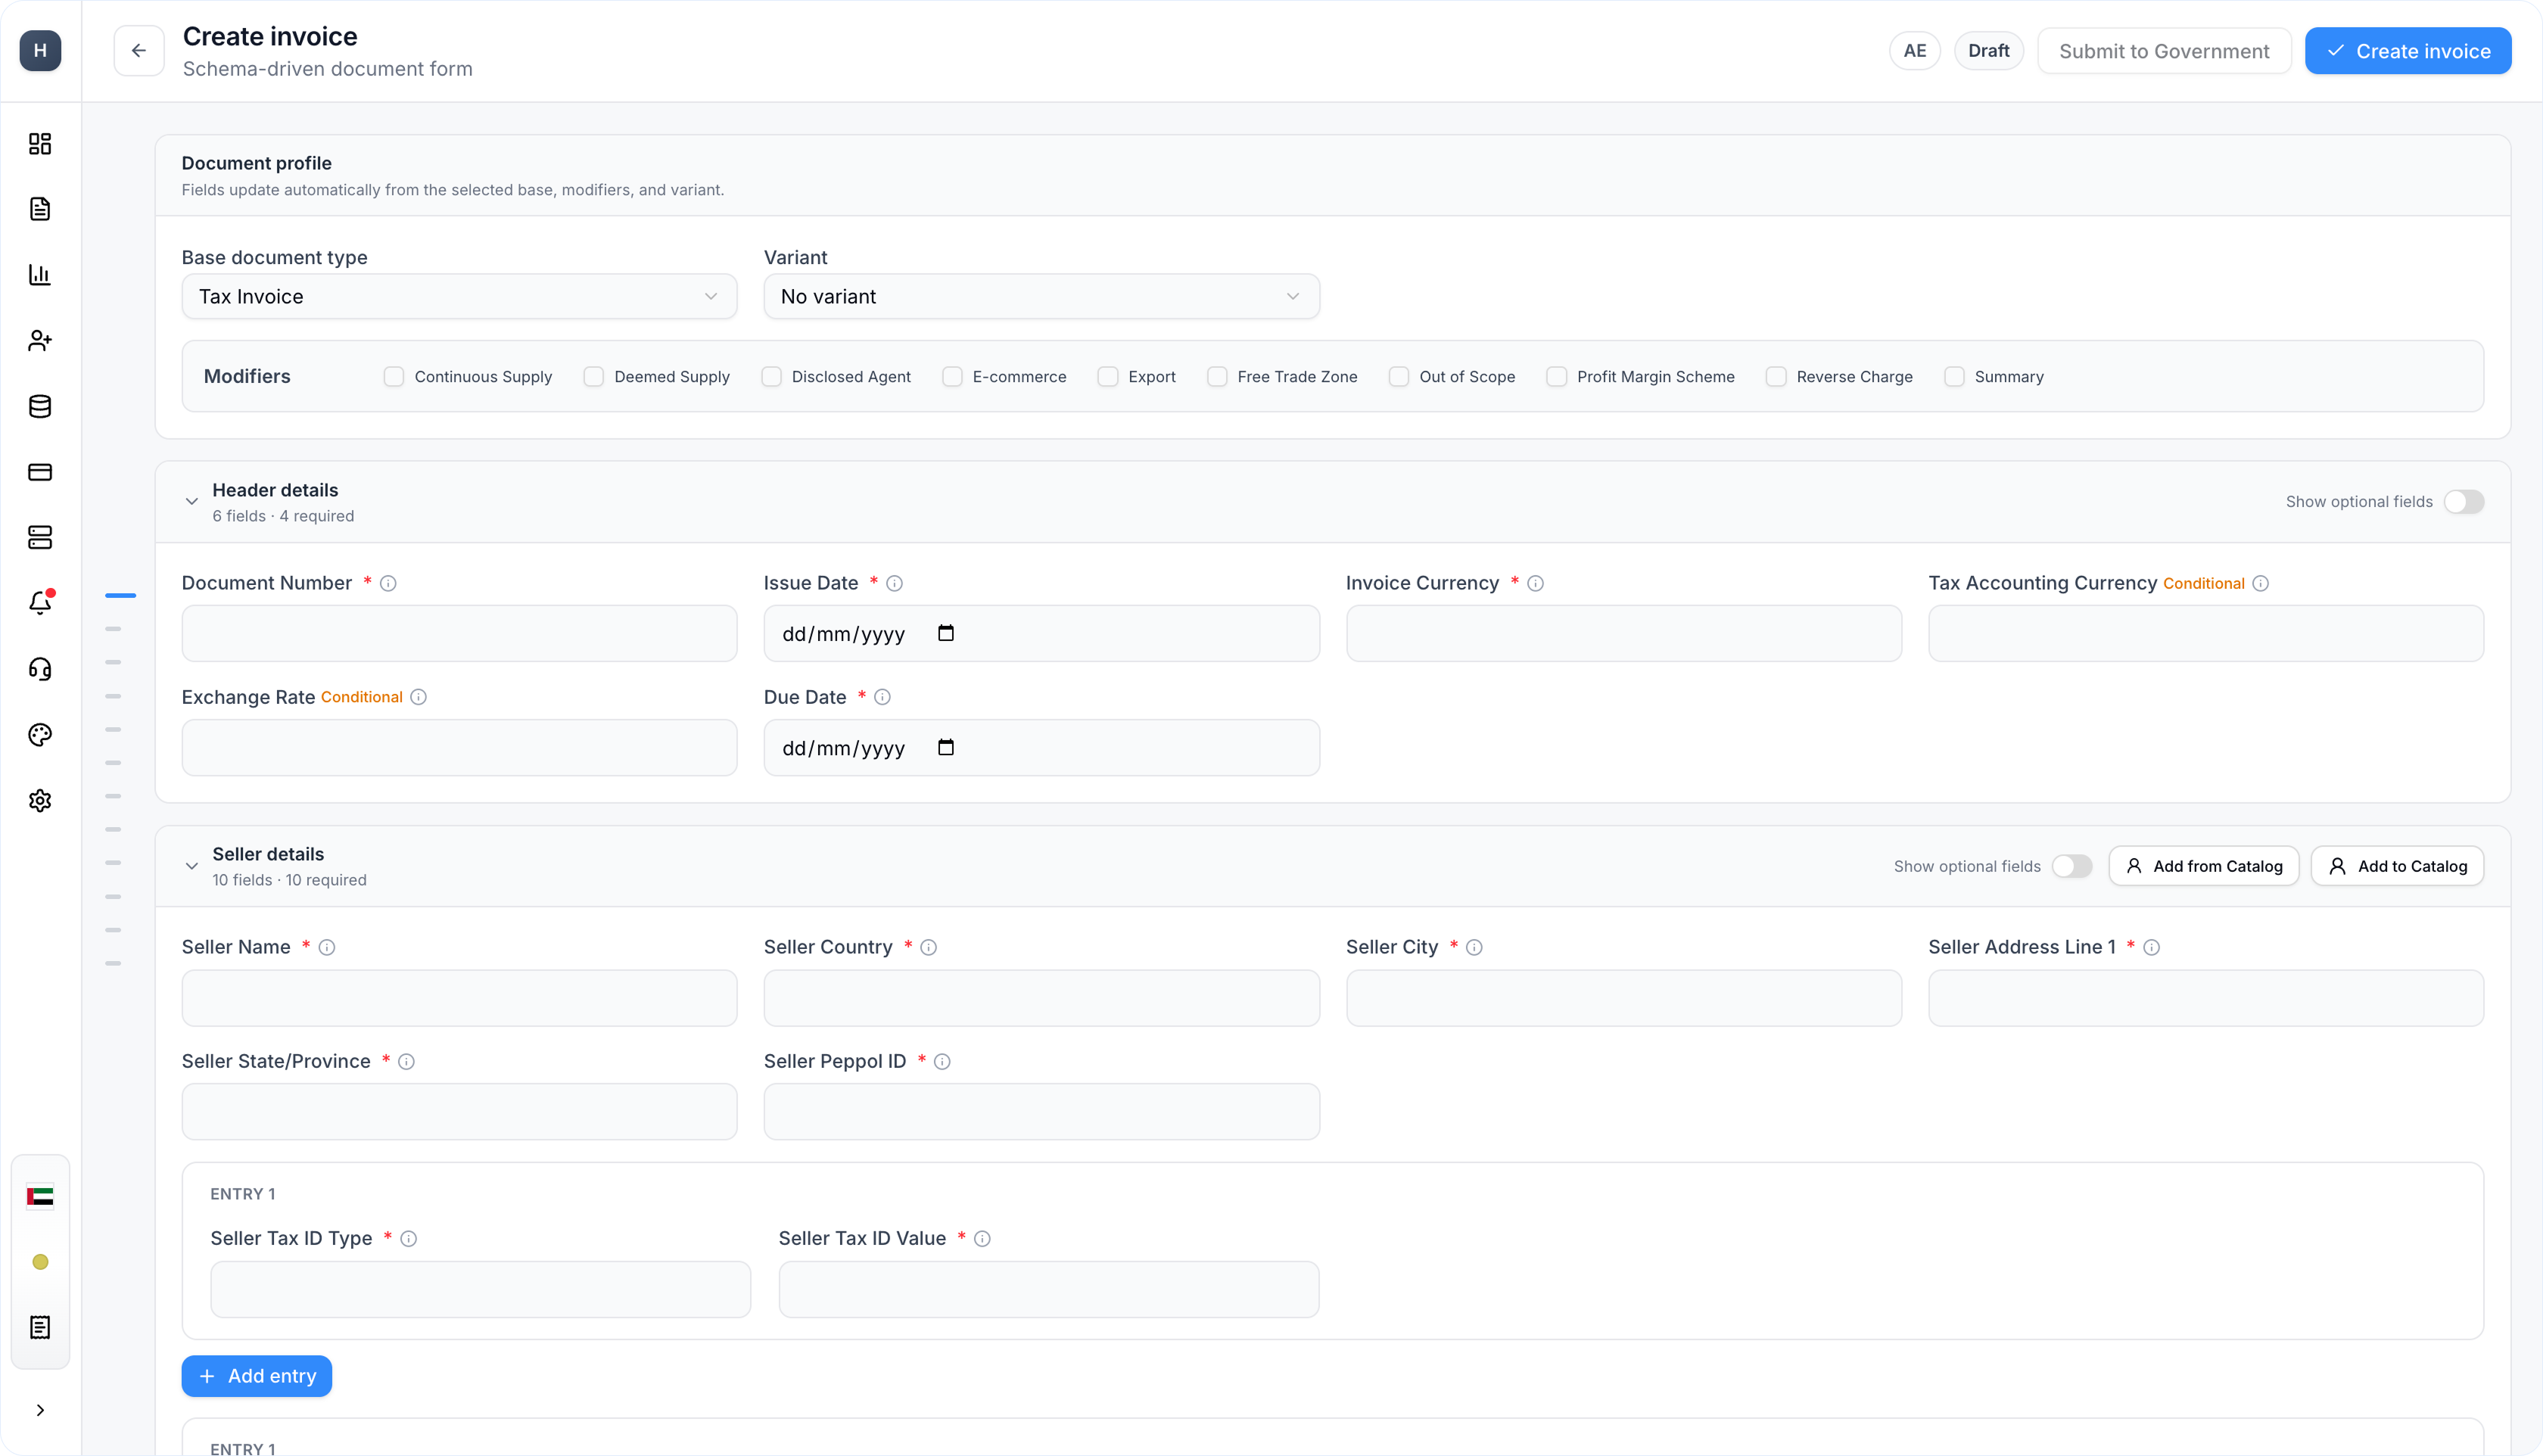The height and width of the screenshot is (1456, 2543).
Task: Open the server stack icon in sidebar
Action: pyautogui.click(x=40, y=538)
